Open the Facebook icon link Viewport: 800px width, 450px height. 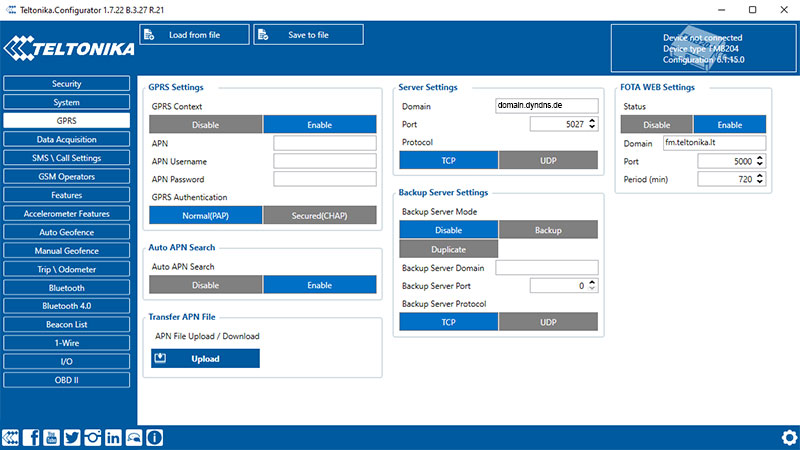pyautogui.click(x=31, y=438)
